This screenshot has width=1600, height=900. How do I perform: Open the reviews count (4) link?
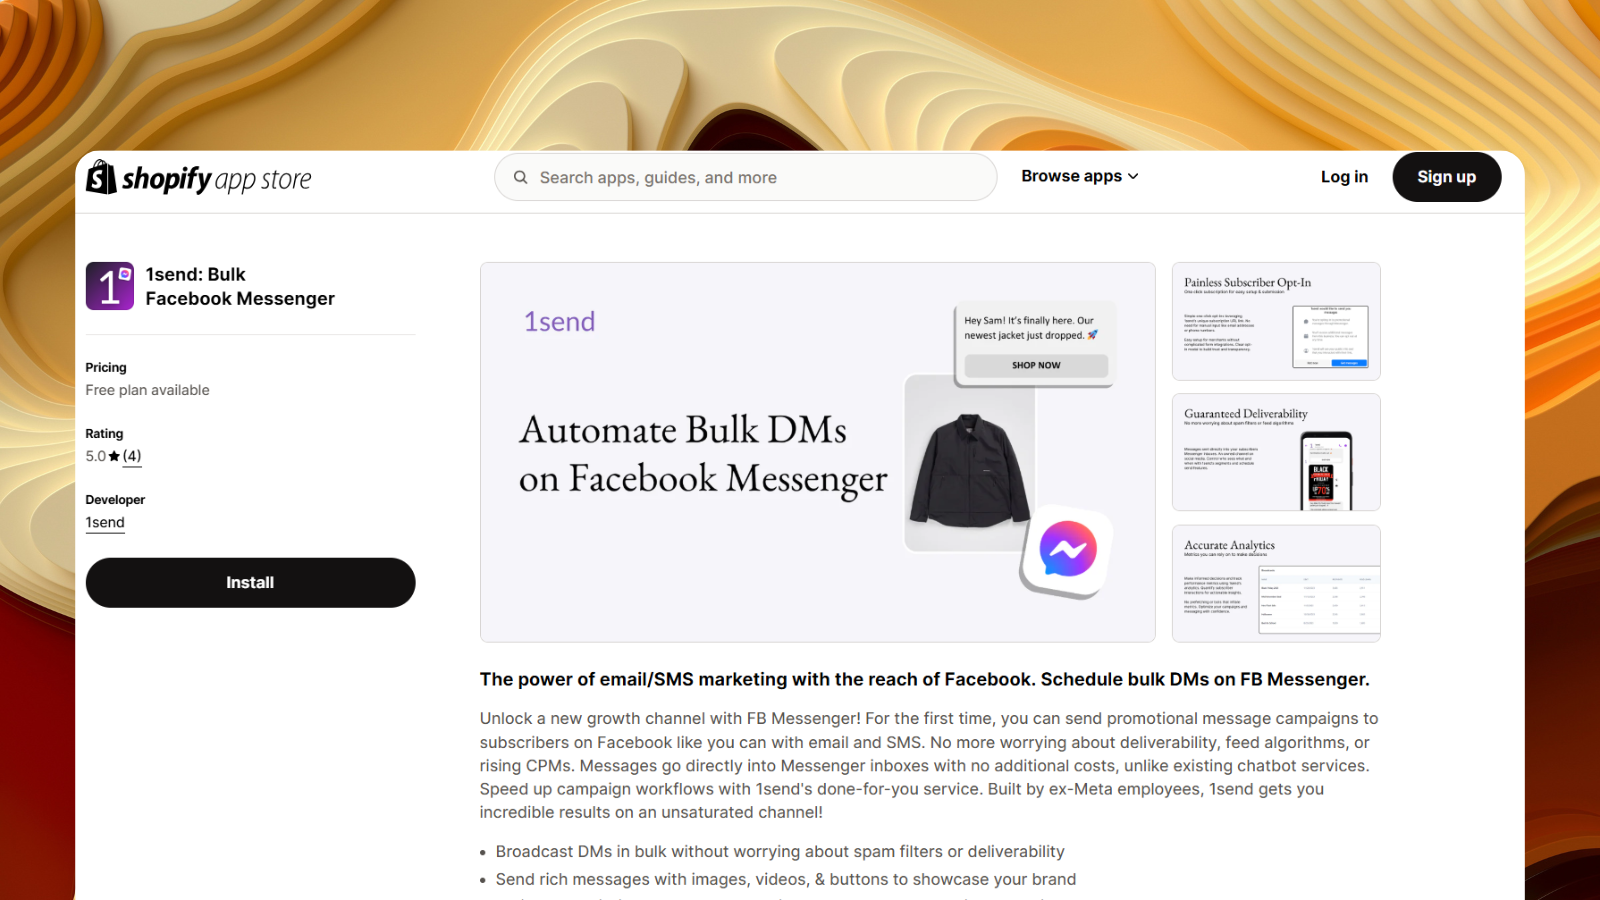click(x=132, y=457)
